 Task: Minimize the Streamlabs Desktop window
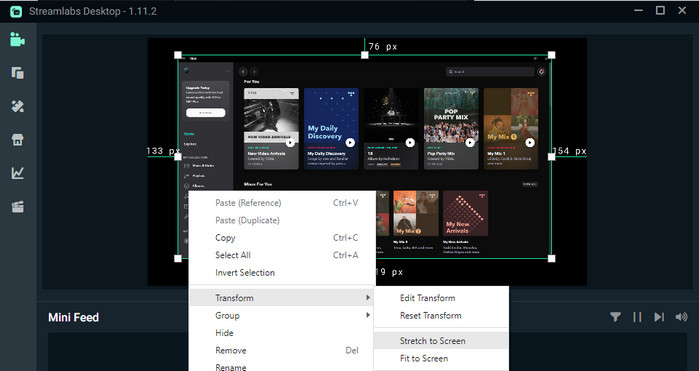click(x=638, y=10)
